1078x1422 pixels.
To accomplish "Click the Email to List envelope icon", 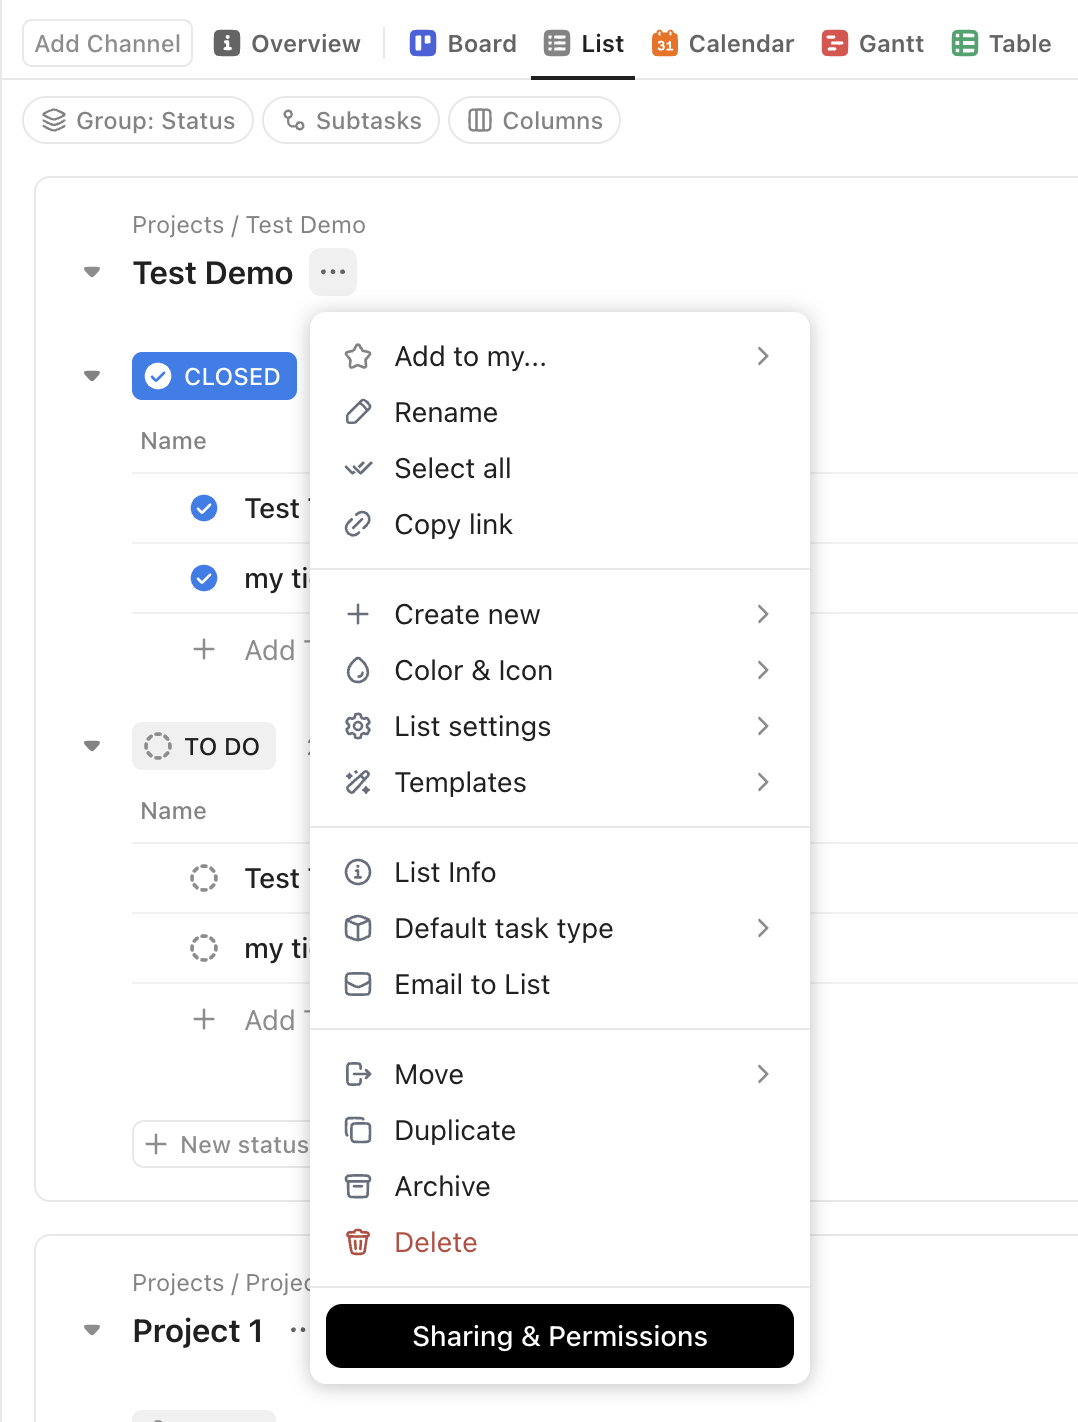I will (x=358, y=984).
